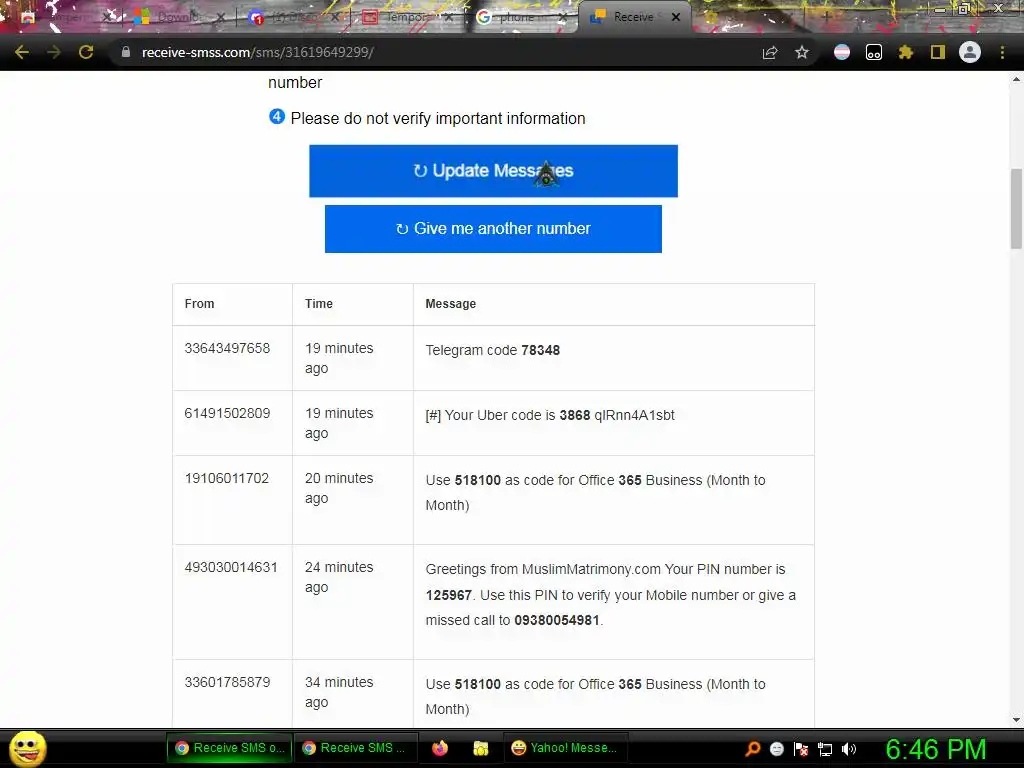Open the square face extension icon
This screenshot has width=1024, height=768.
click(x=874, y=52)
